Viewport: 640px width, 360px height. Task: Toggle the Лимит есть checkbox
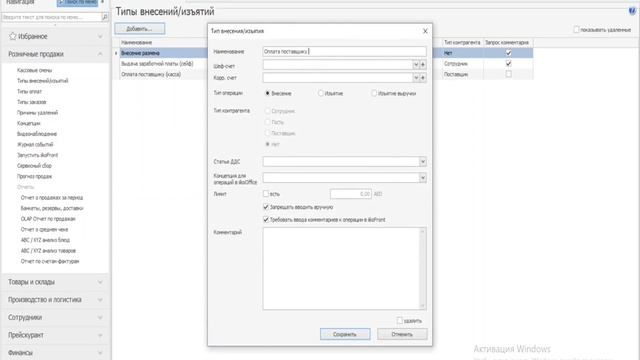pyautogui.click(x=266, y=194)
